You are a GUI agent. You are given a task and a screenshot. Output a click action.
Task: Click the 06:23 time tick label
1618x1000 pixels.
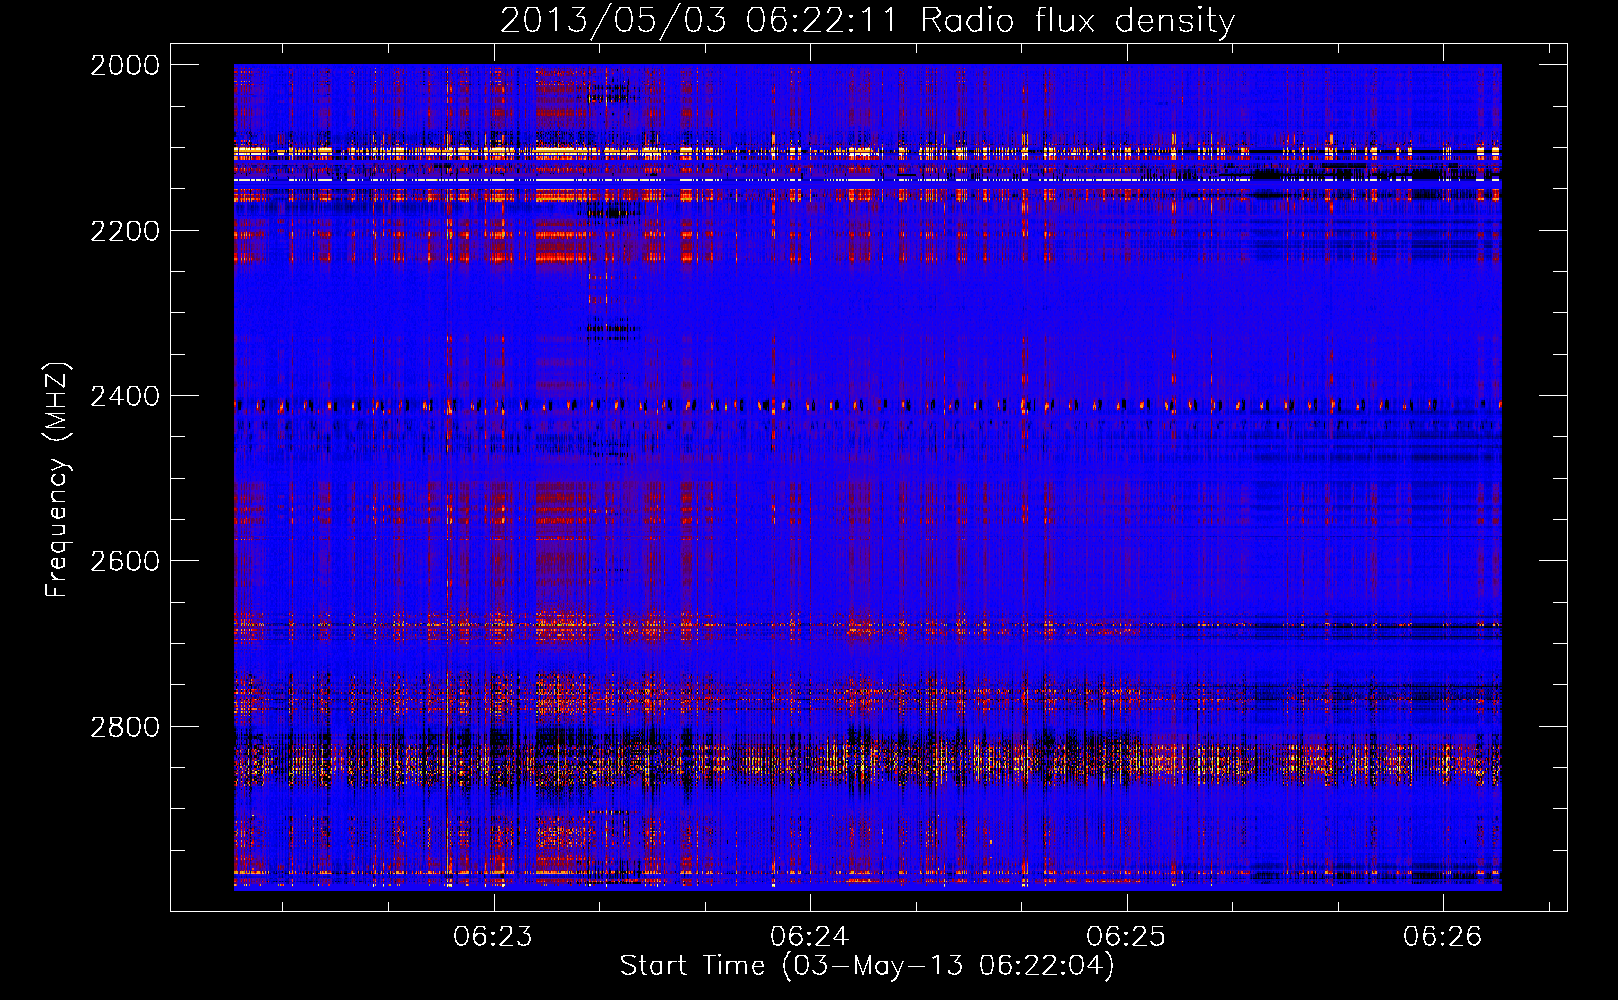tap(493, 936)
